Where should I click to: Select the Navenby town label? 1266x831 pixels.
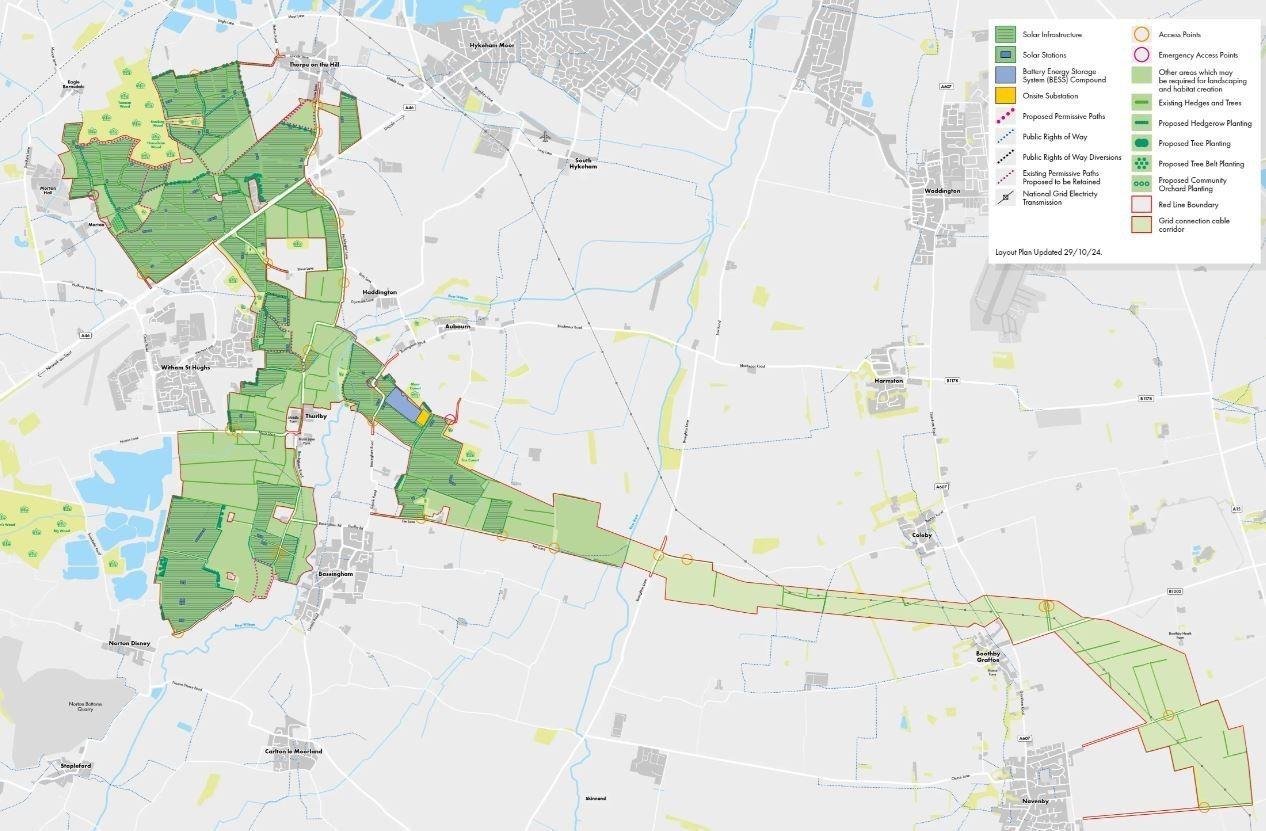pyautogui.click(x=1038, y=803)
